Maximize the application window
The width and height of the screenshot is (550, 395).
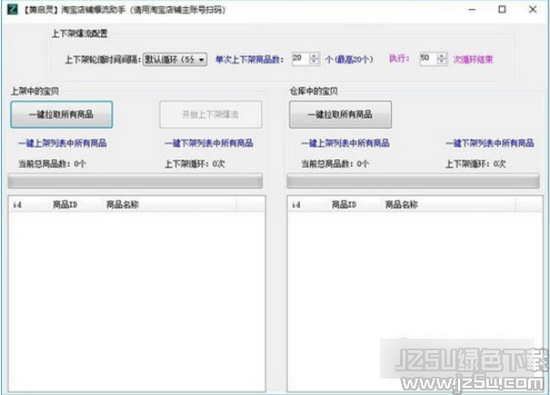click(x=502, y=9)
